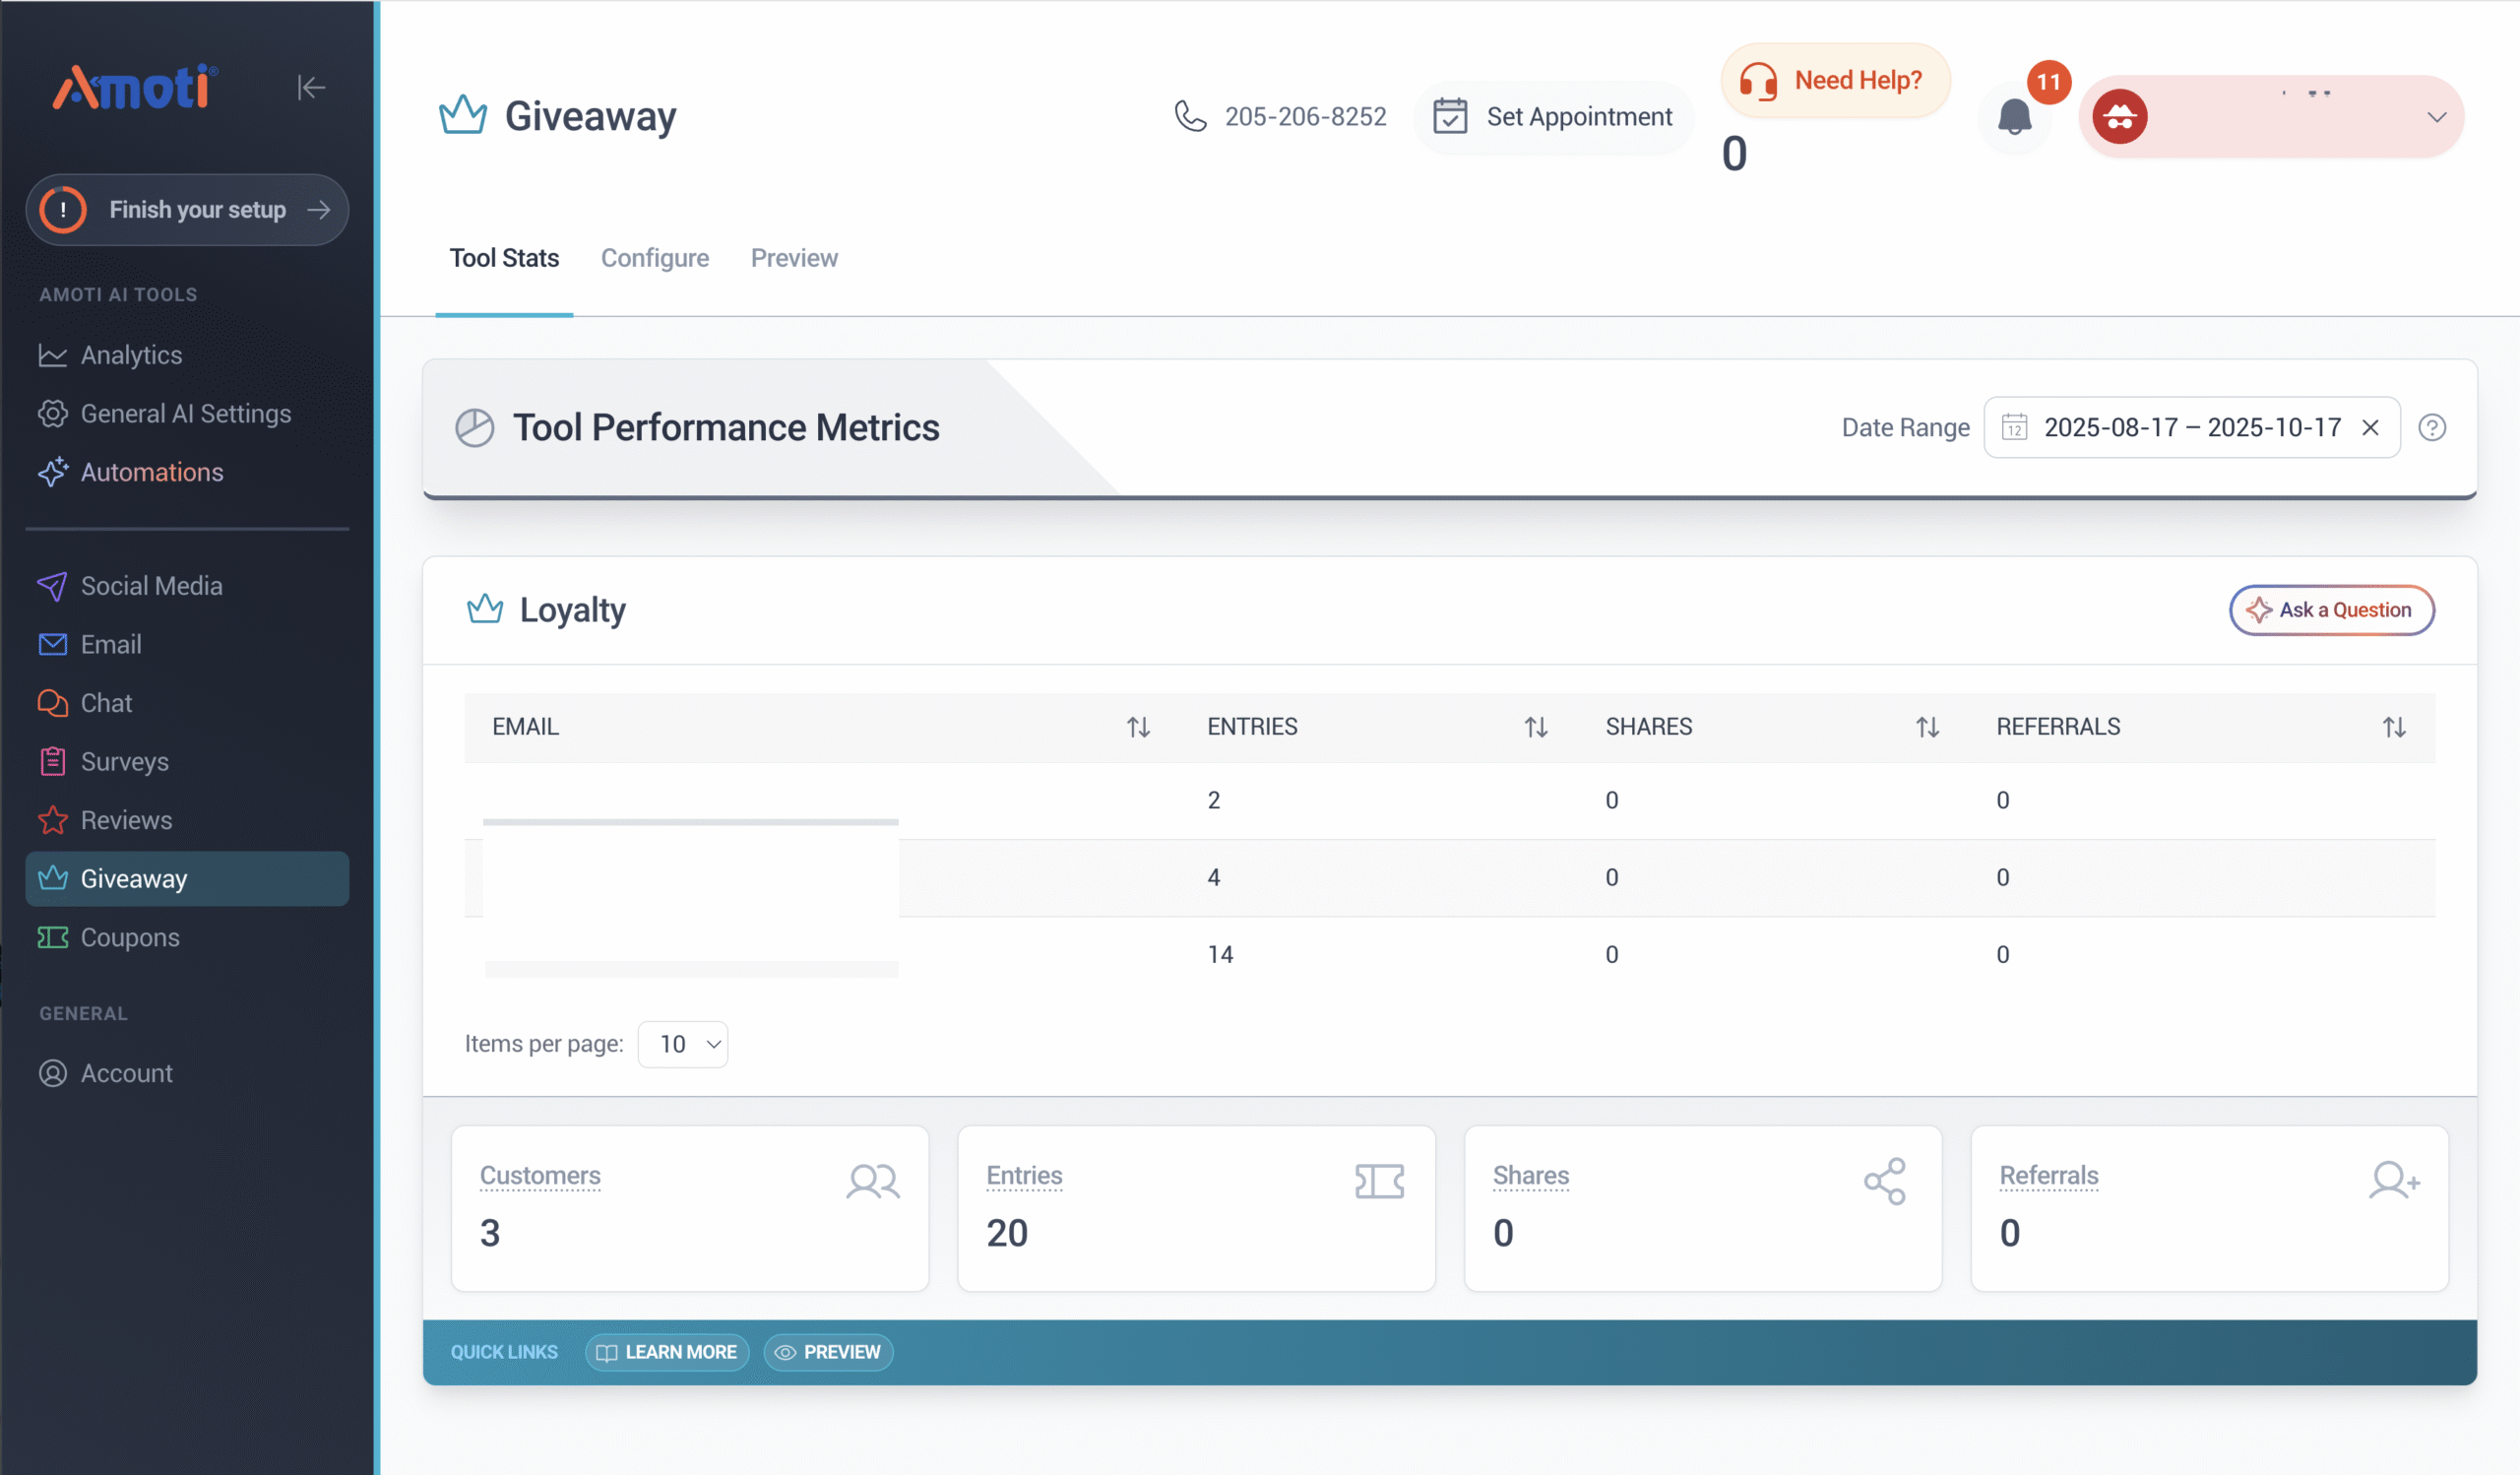
Task: Go to Automations in sidebar
Action: click(151, 472)
